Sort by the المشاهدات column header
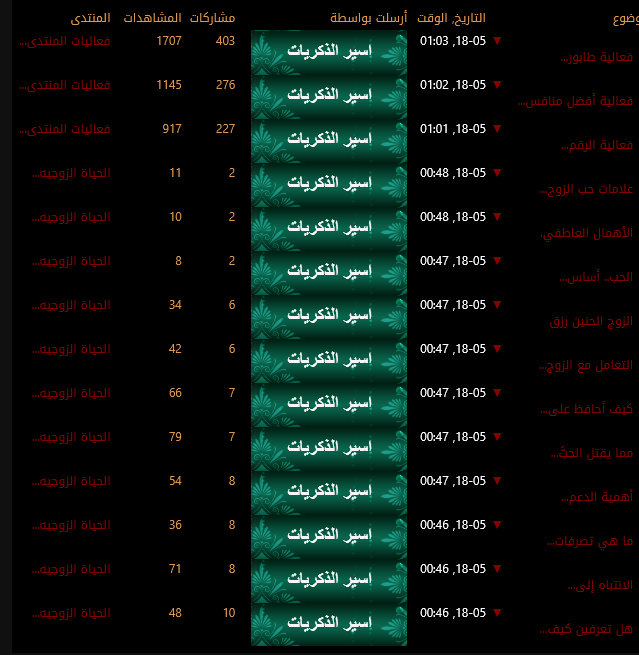The height and width of the screenshot is (655, 639). (151, 19)
